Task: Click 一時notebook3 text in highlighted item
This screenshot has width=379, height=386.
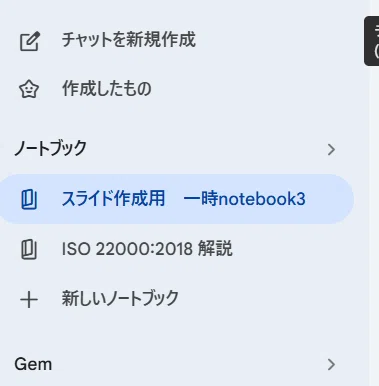Action: click(x=244, y=199)
